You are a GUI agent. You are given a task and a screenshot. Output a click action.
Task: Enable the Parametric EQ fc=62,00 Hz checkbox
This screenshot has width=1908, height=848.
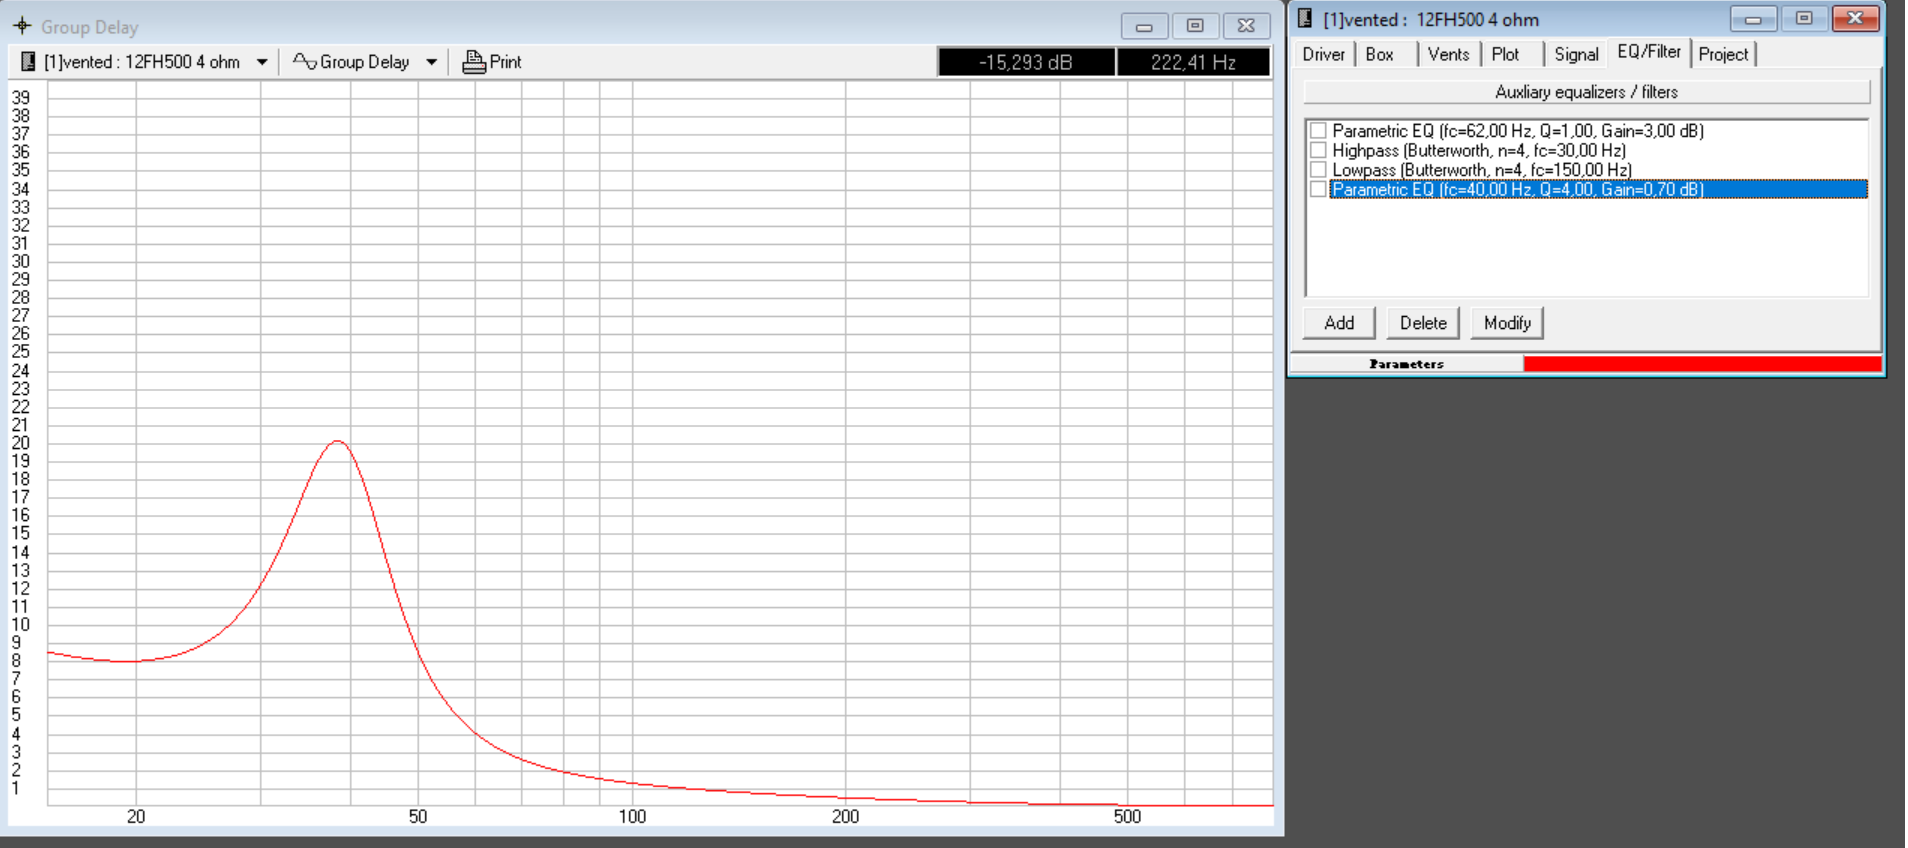(x=1318, y=131)
